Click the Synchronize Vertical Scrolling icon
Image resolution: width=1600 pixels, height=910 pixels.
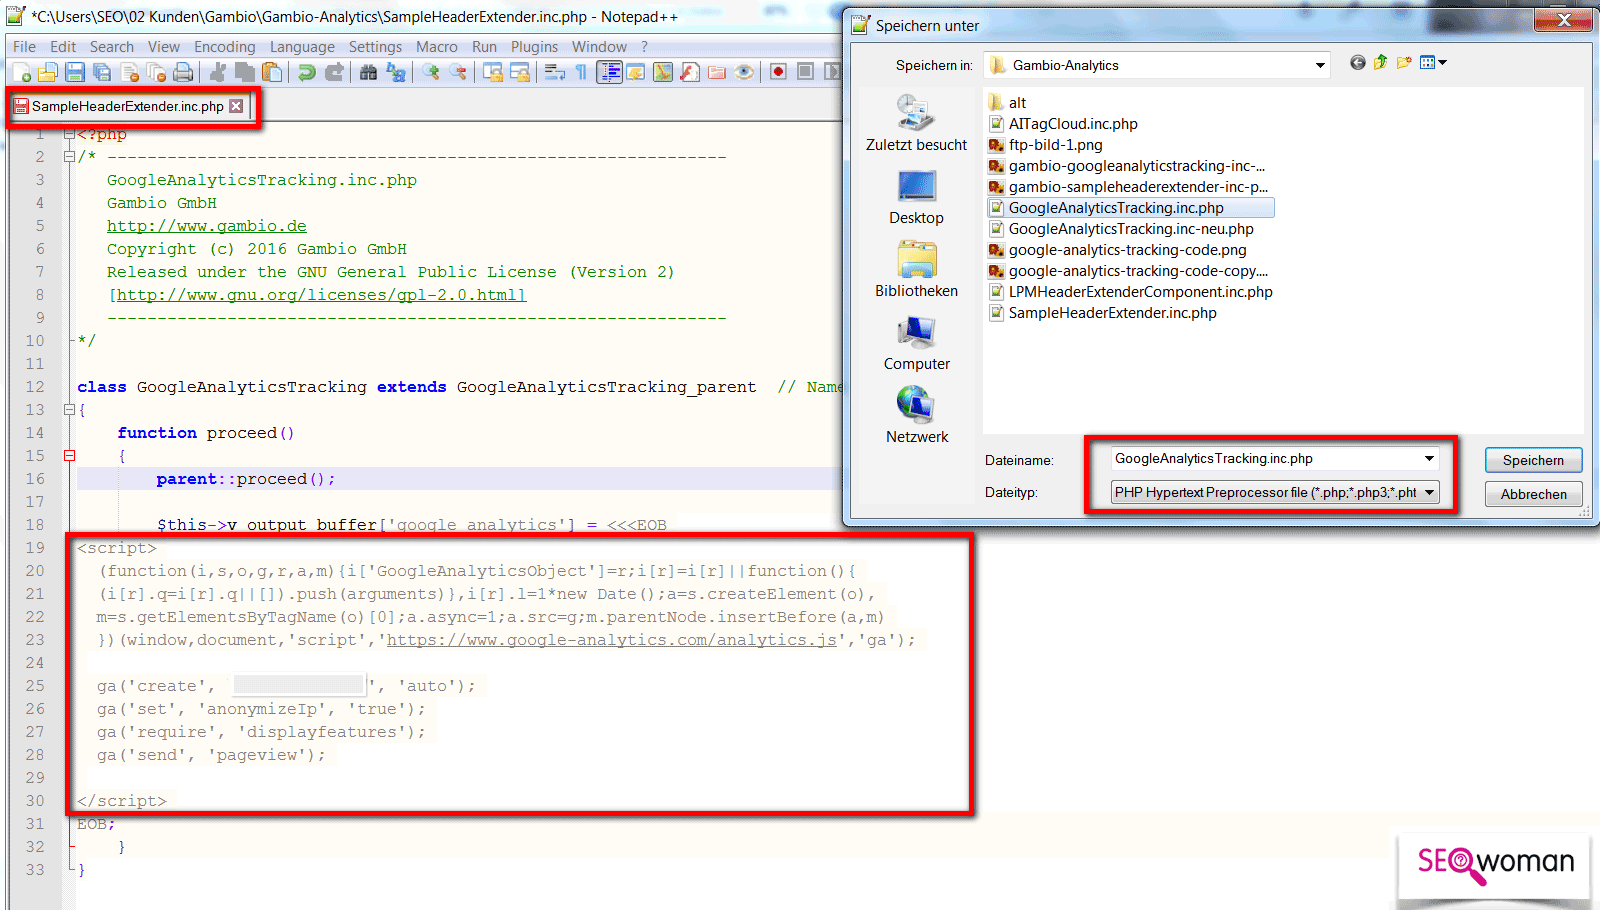(x=493, y=72)
